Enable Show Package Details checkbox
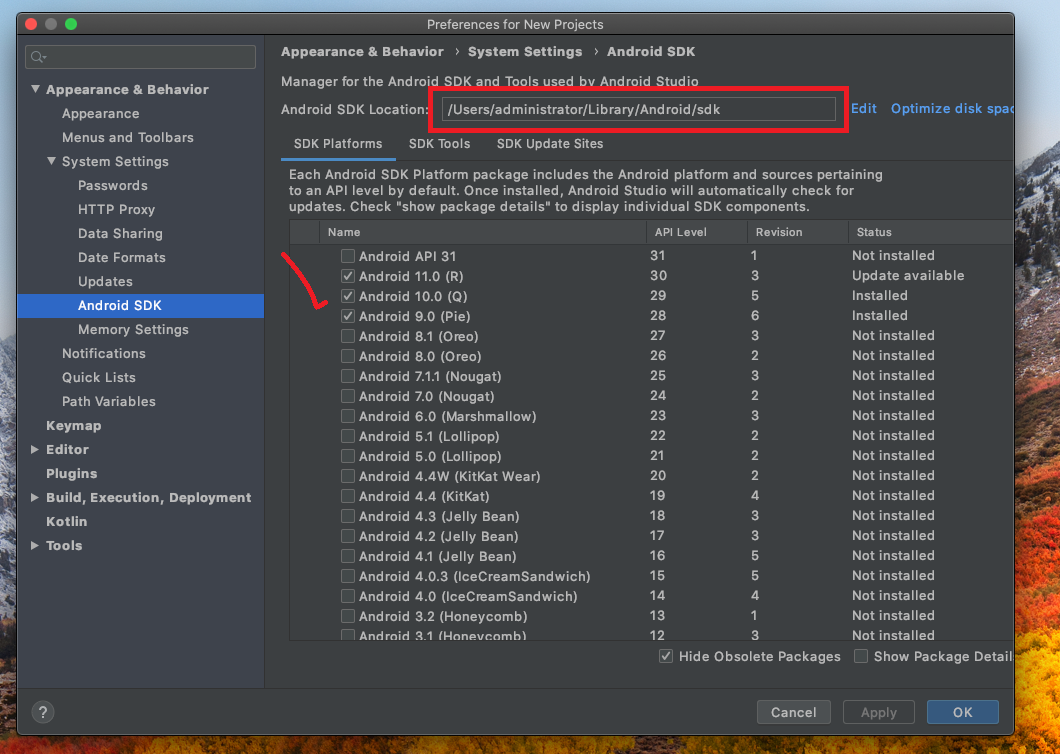Screen dimensions: 1060x754 click(x=861, y=656)
